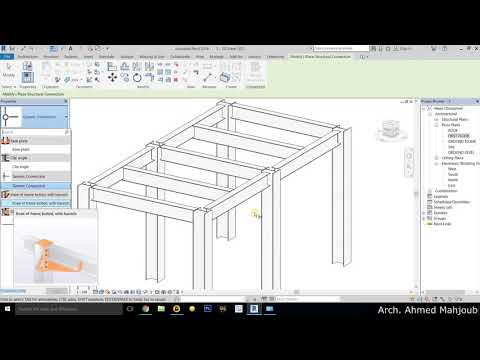Select the Offset tool
480x360 pixels.
coord(125,66)
